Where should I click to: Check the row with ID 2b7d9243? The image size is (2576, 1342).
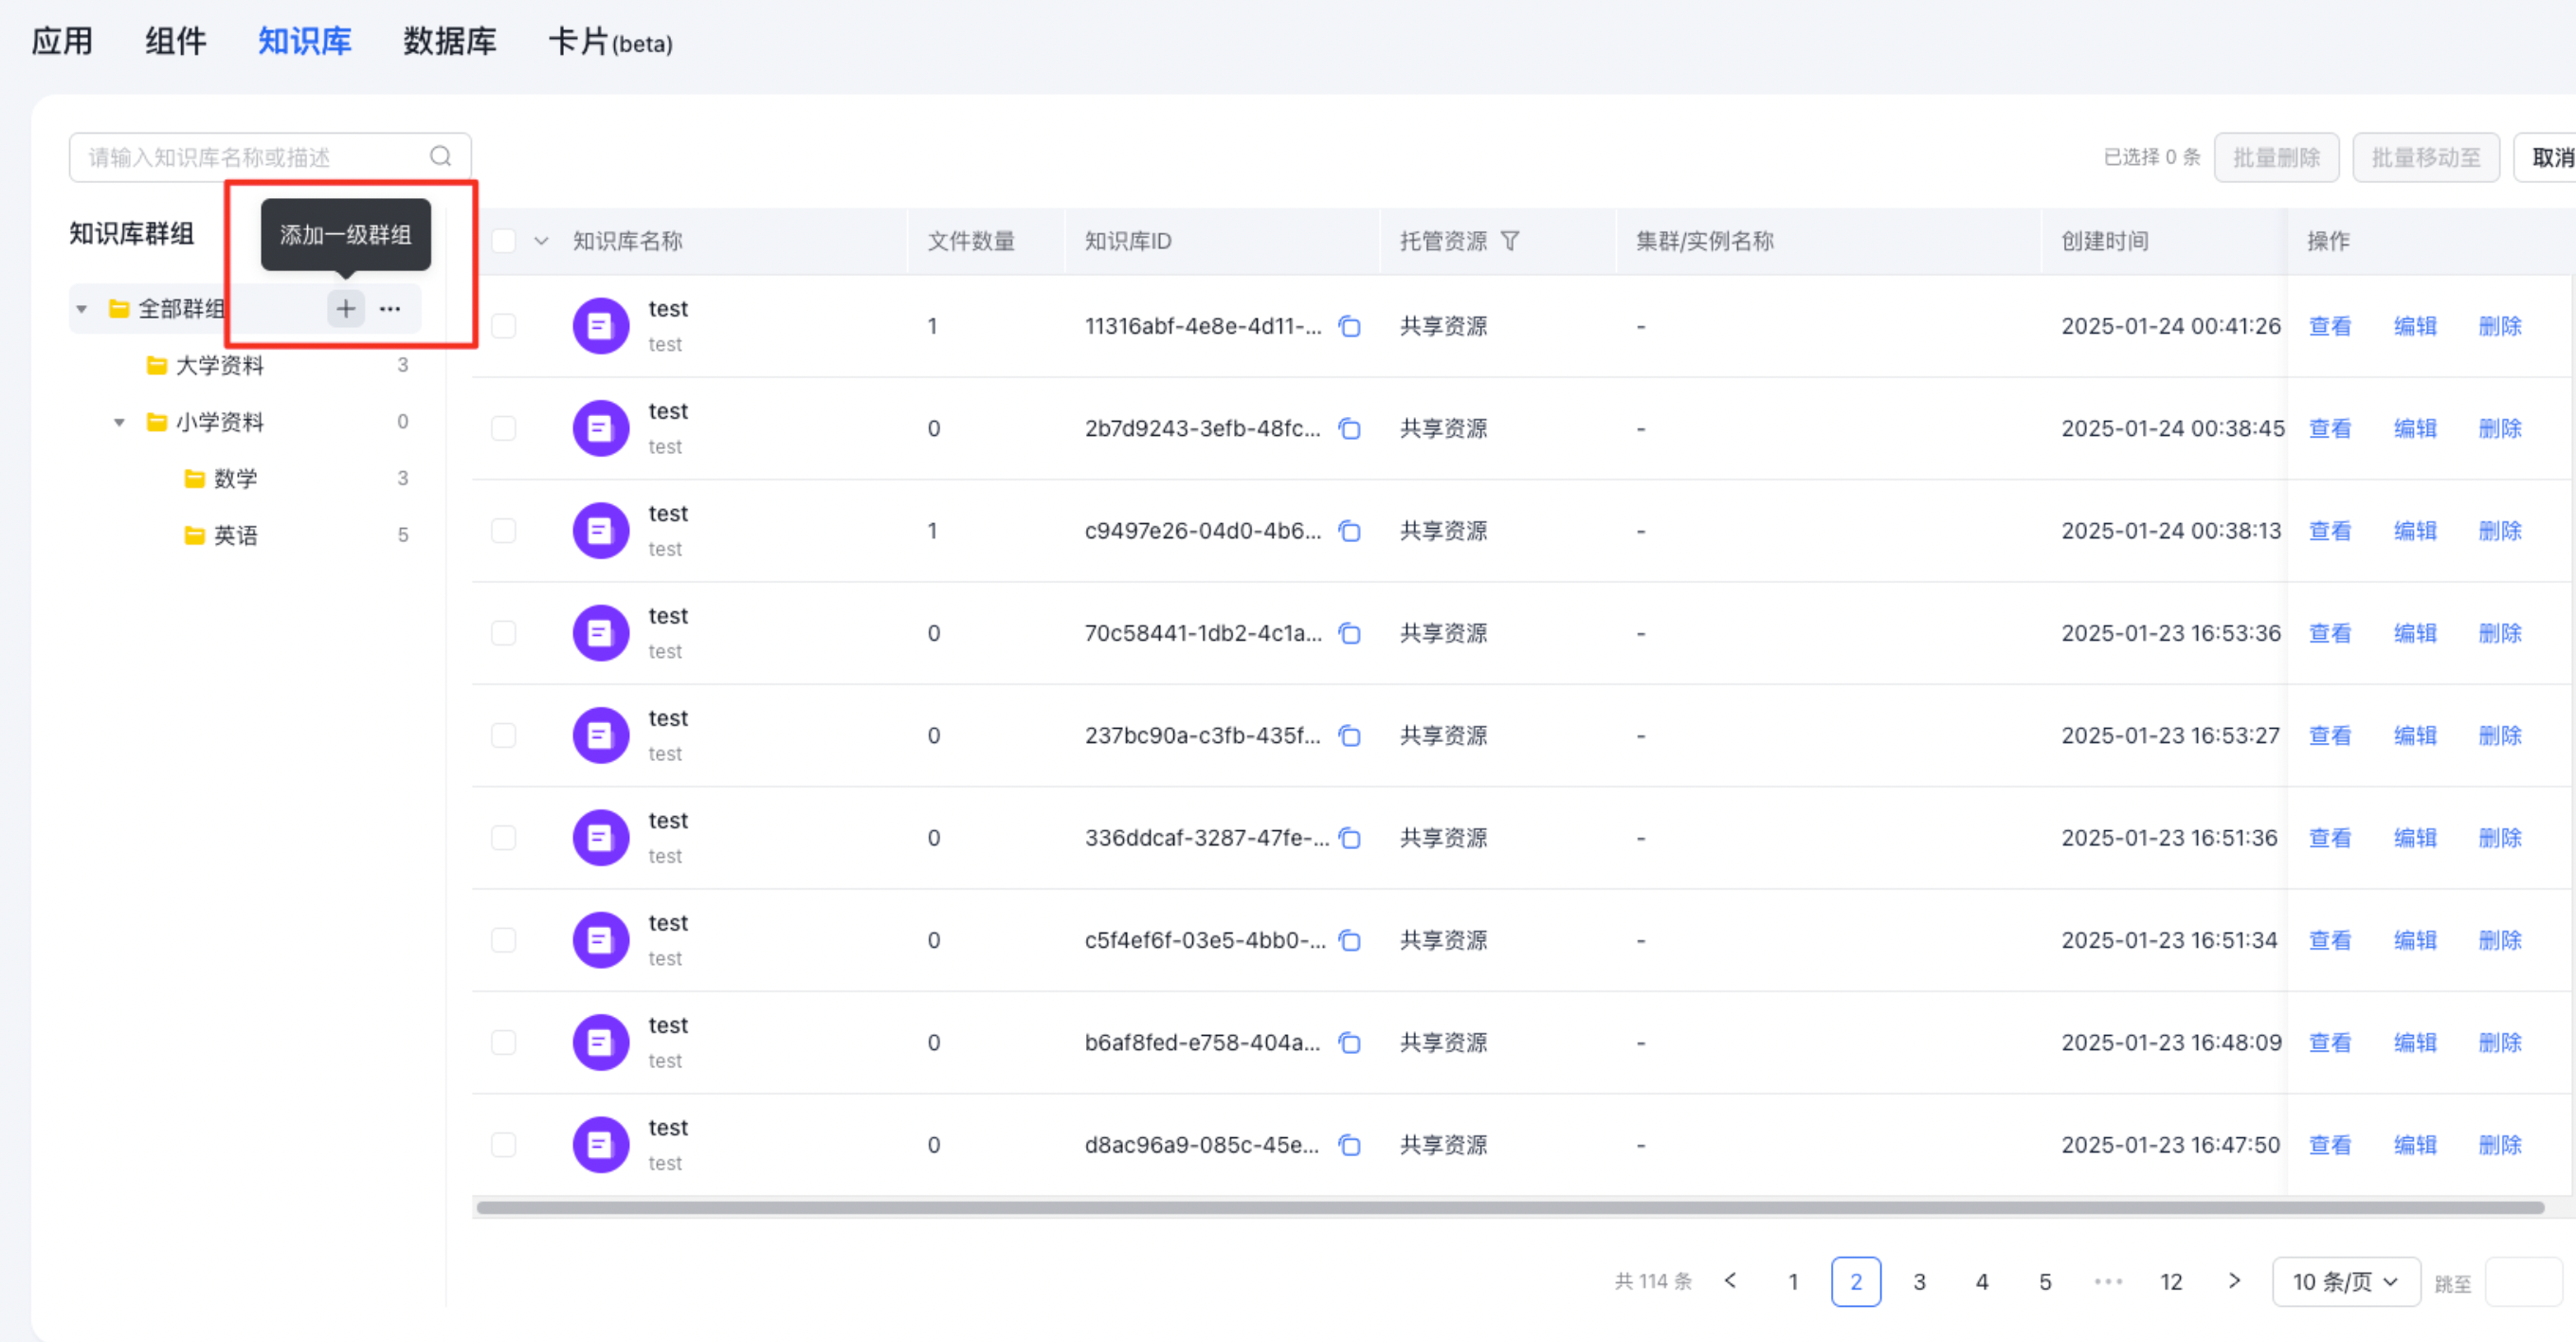pyautogui.click(x=503, y=428)
